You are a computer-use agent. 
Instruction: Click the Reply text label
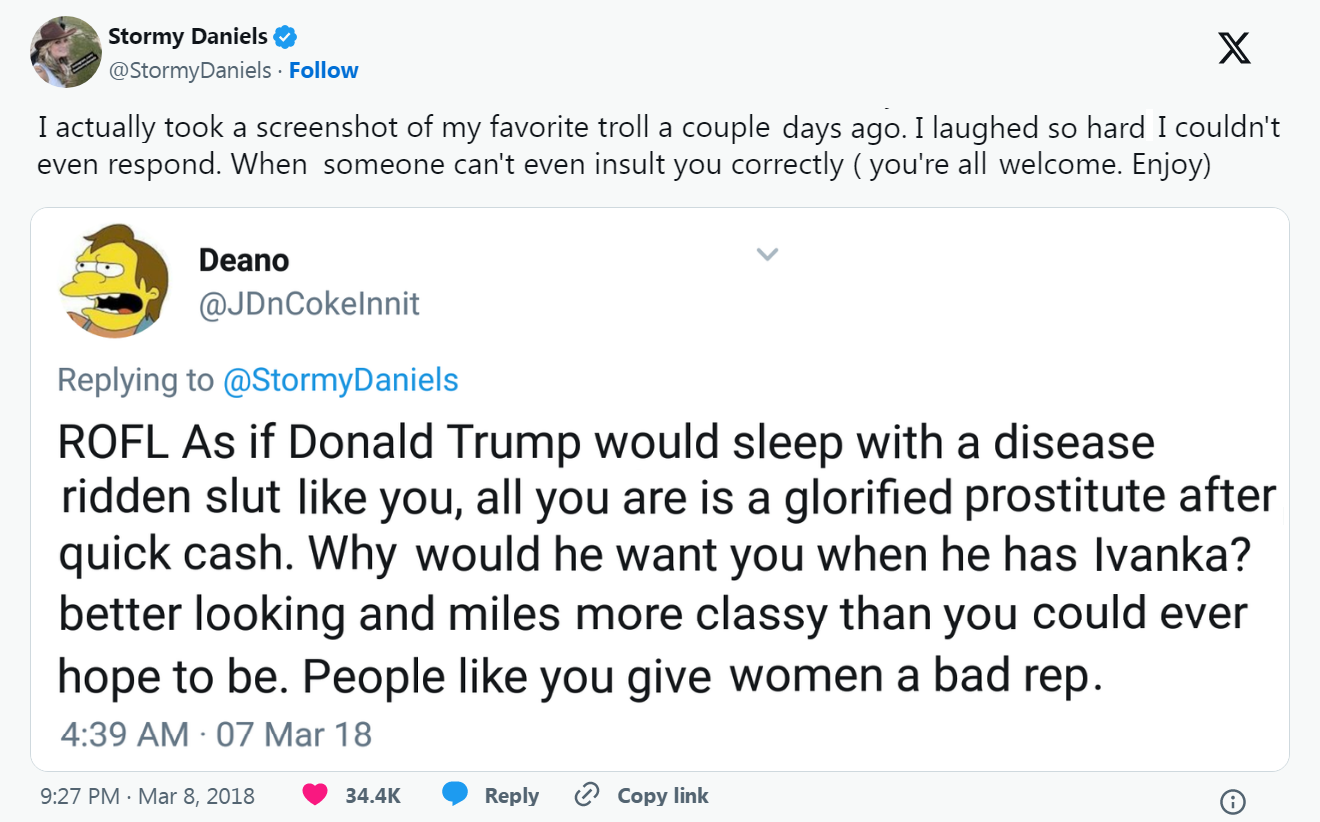coord(511,796)
